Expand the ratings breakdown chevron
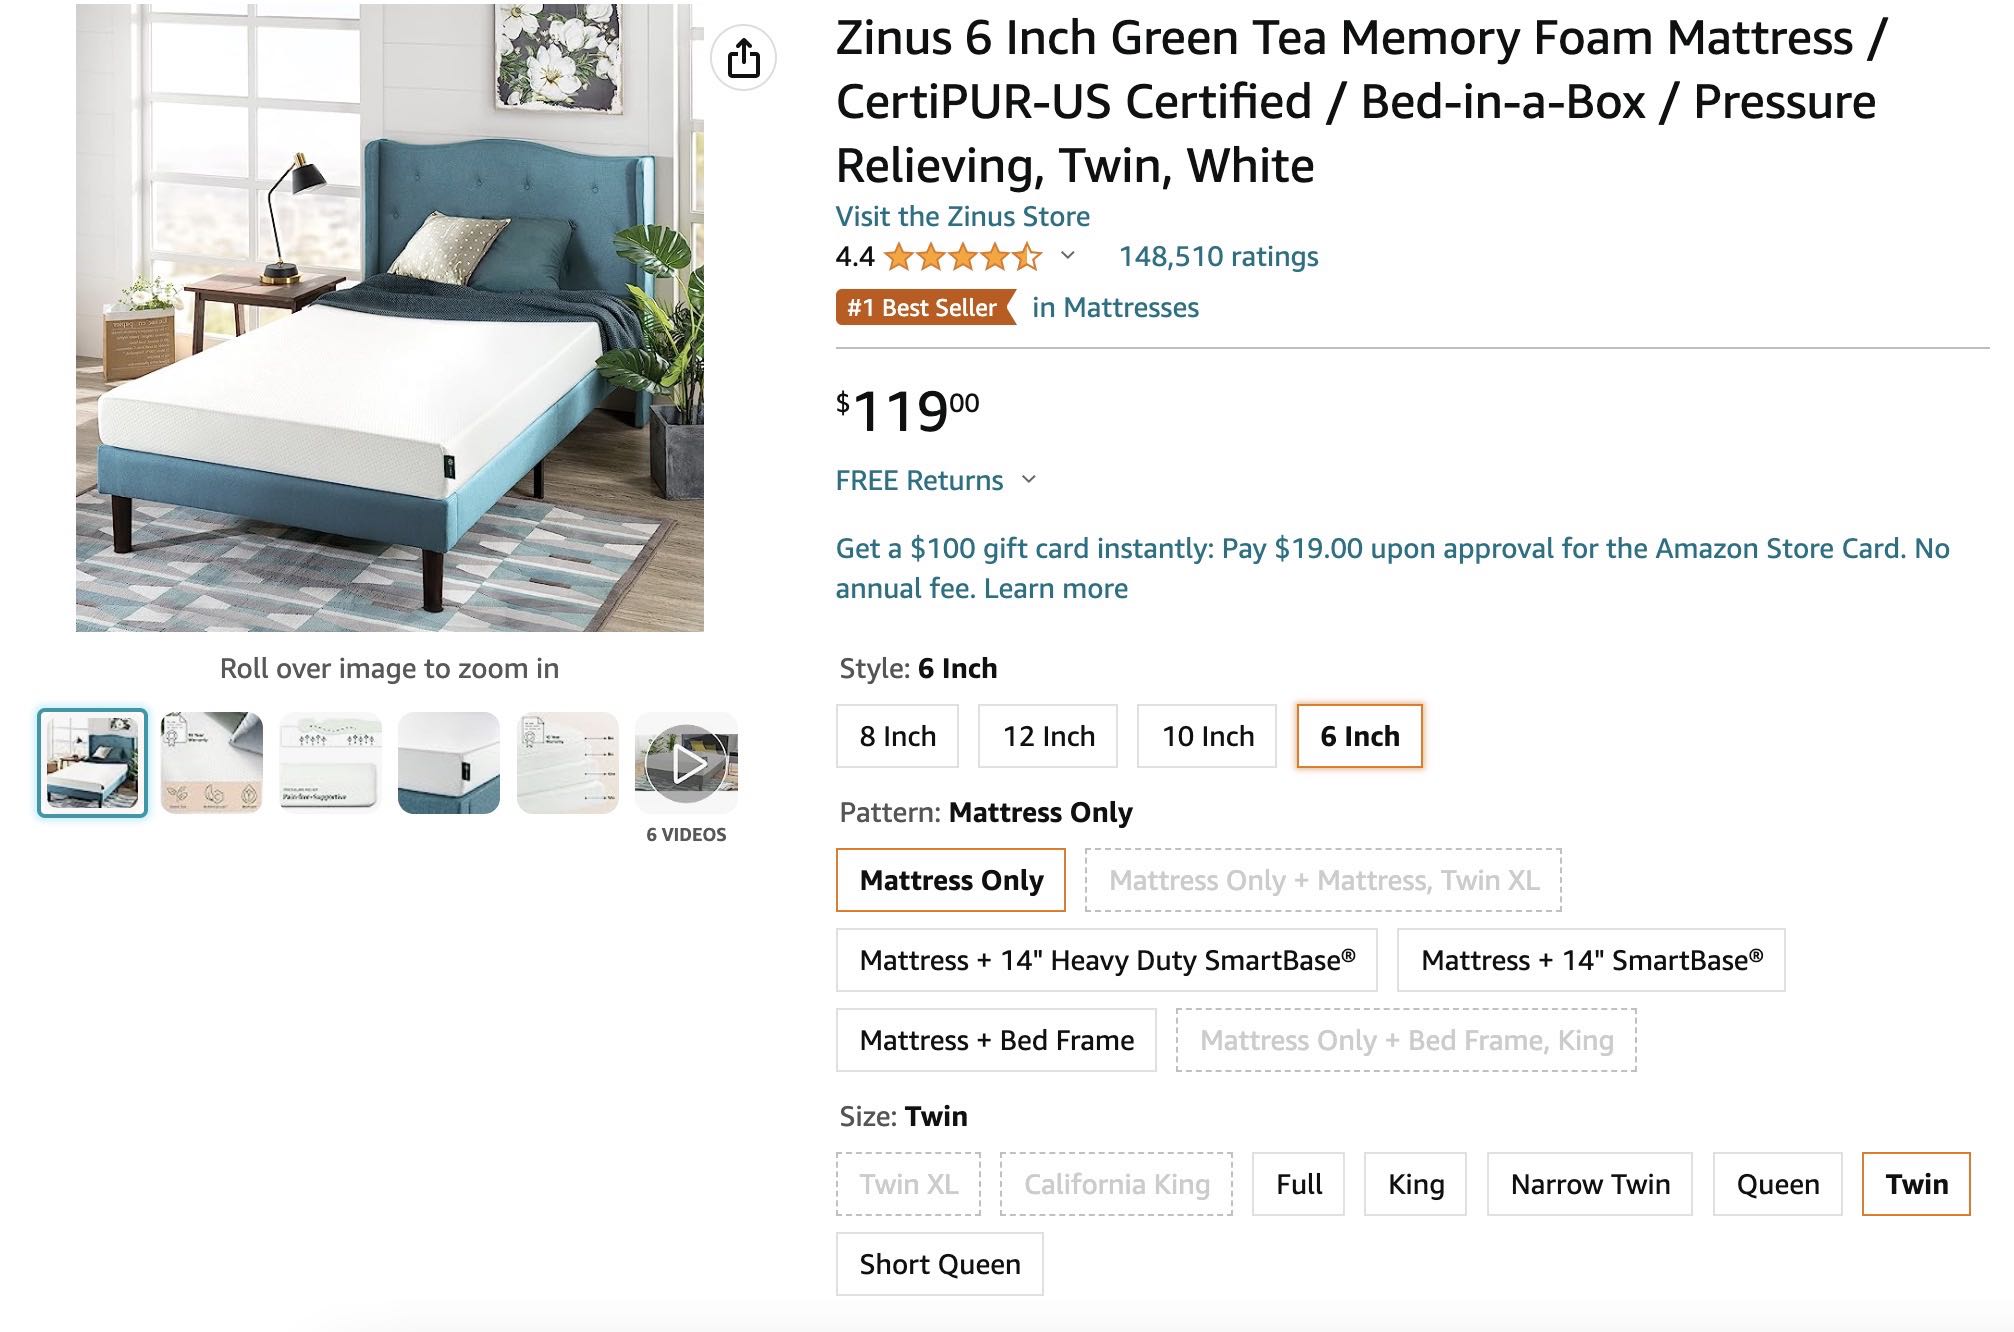 coord(1068,256)
